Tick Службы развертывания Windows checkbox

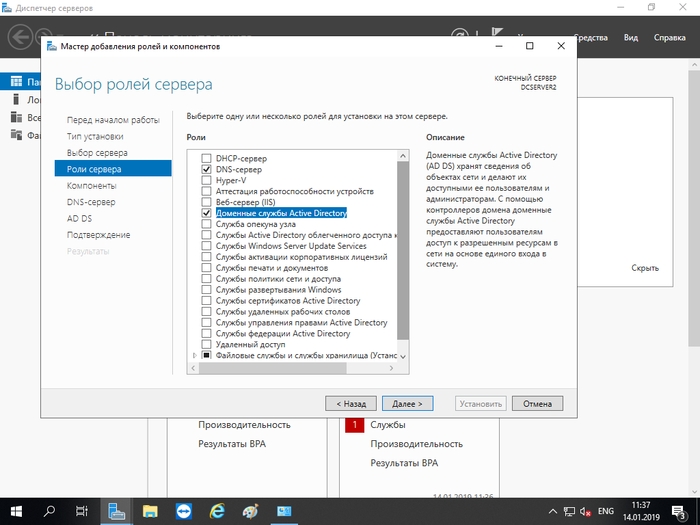[206, 290]
